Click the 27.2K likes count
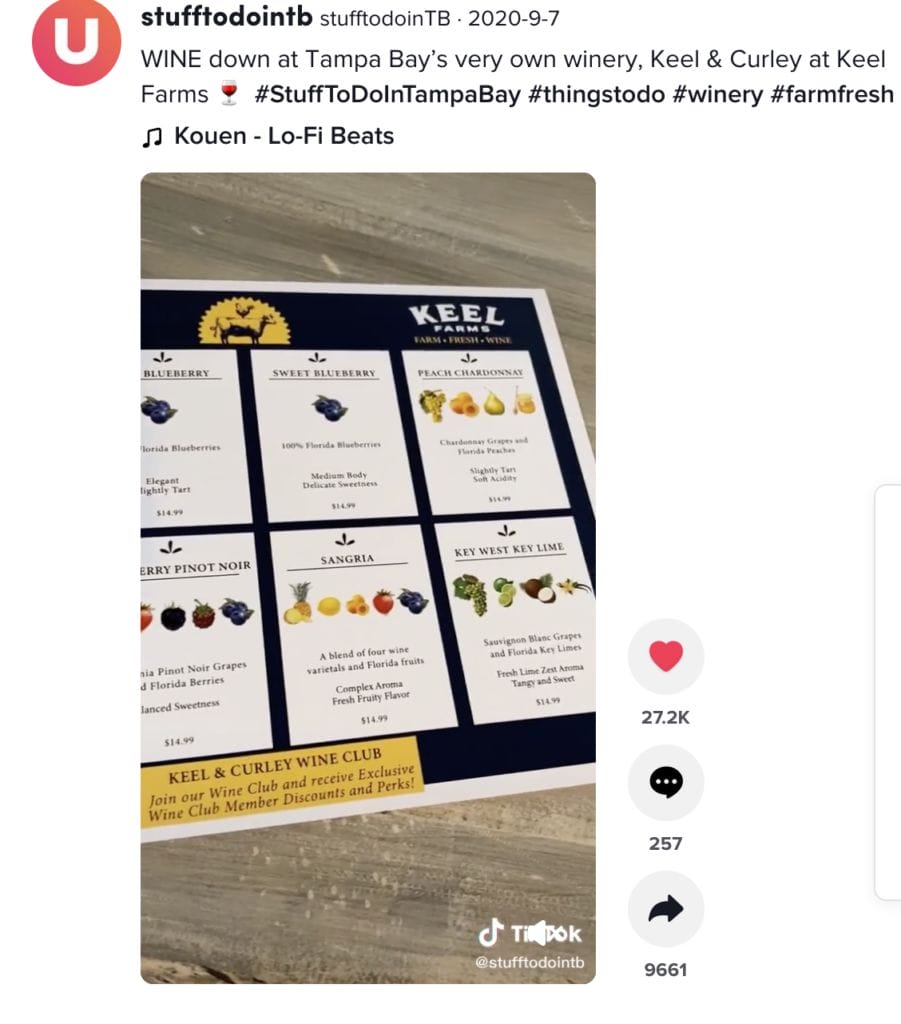Screen dimensions: 901x1024 tap(665, 718)
